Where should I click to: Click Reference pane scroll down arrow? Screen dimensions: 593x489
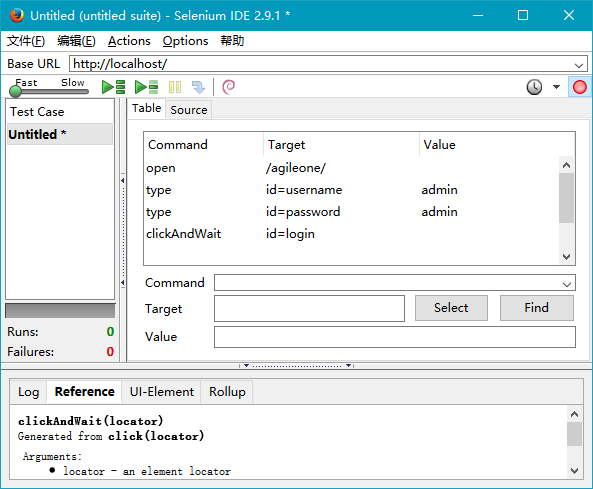pos(574,471)
